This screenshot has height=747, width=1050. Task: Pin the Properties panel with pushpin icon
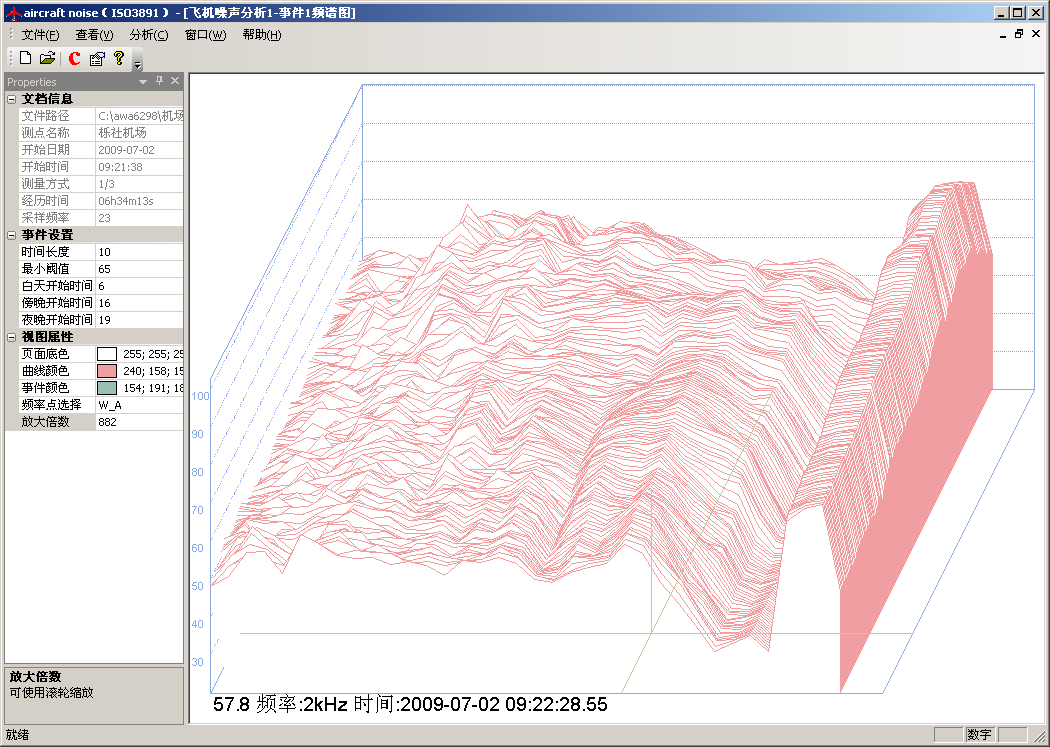pos(159,81)
